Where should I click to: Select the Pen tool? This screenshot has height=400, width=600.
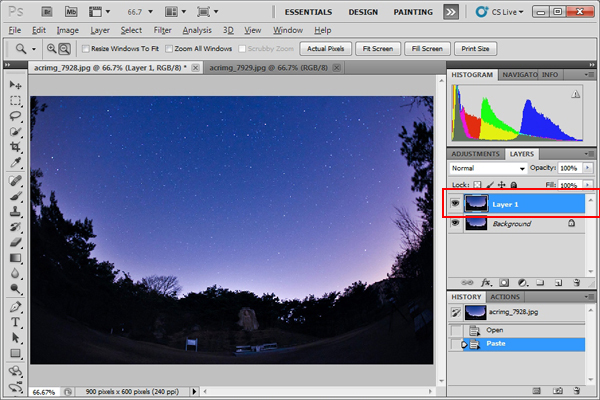[x=15, y=307]
